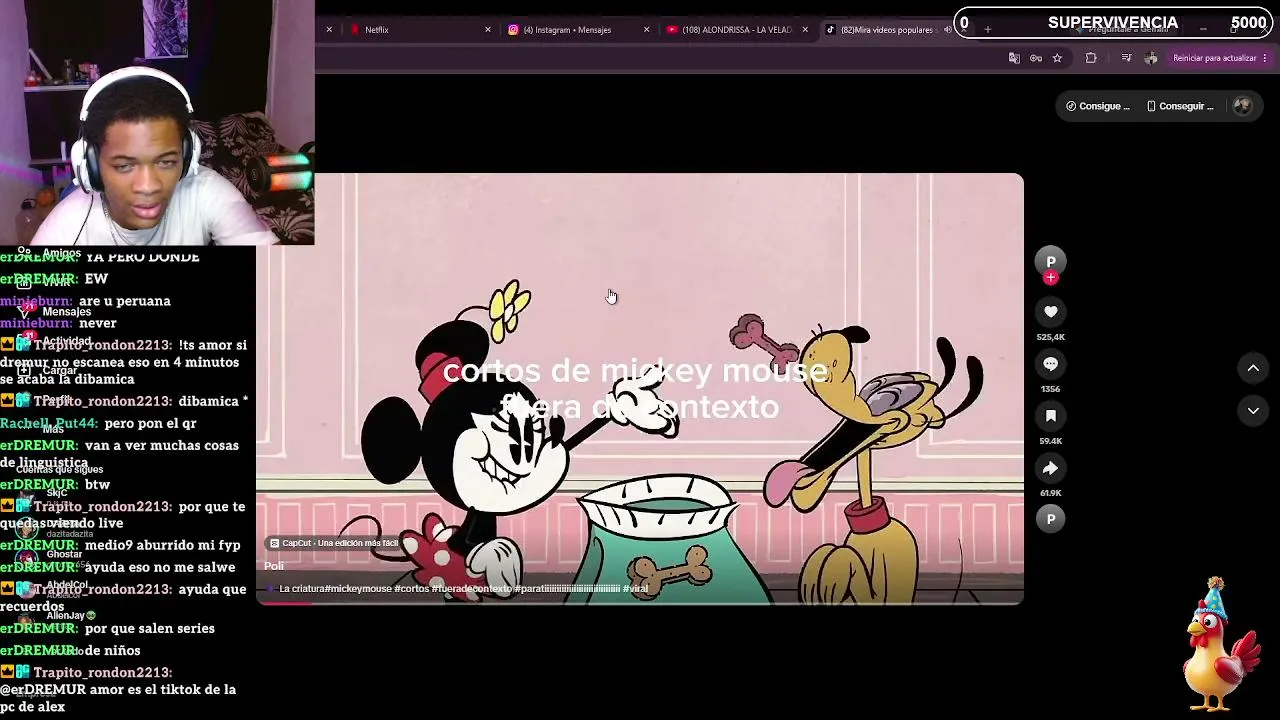Go to the previous video with up arrow

1253,368
